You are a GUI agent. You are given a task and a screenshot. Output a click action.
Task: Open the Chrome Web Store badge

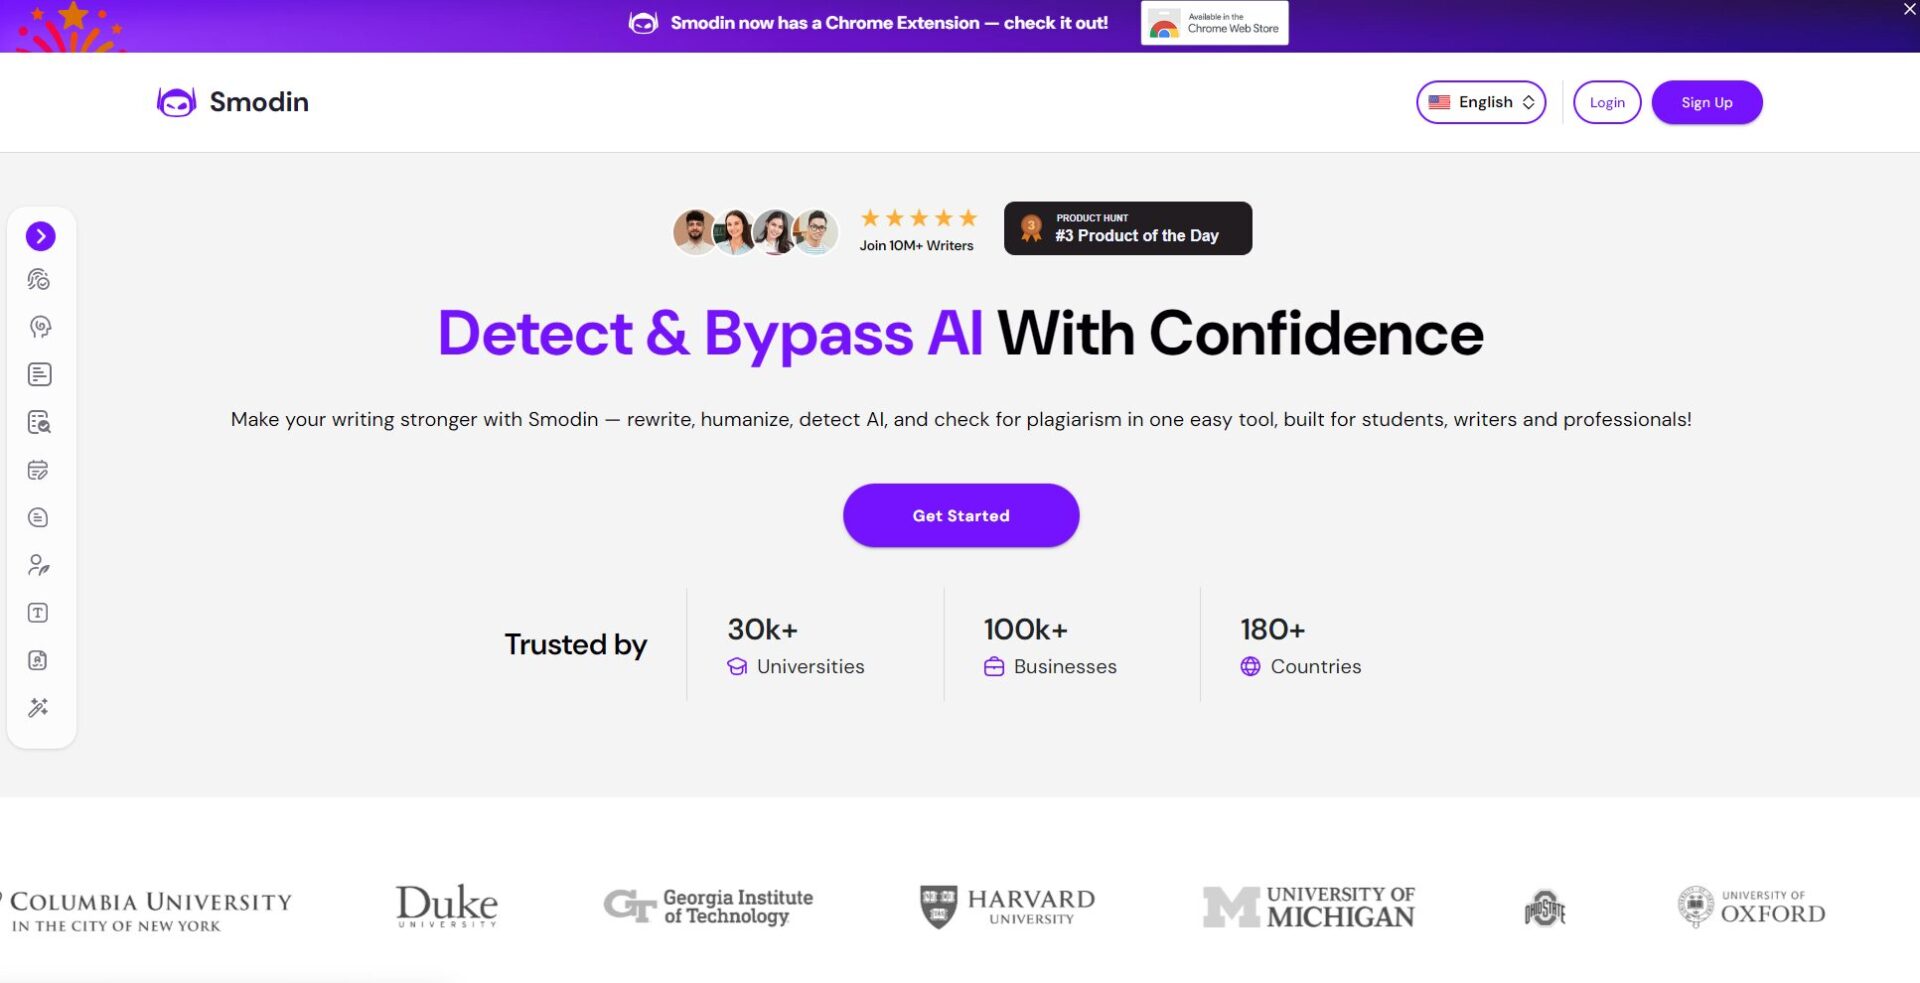pos(1214,23)
